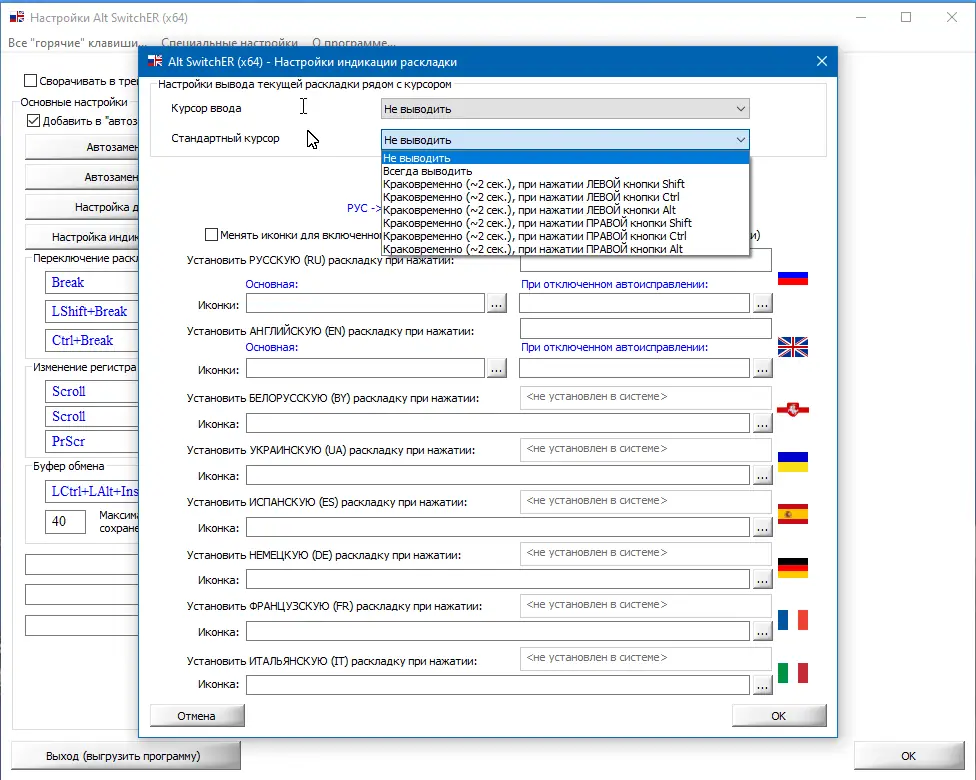
Task: Toggle 'Сворачивать в трей' checkbox in main window
Action: click(30, 80)
